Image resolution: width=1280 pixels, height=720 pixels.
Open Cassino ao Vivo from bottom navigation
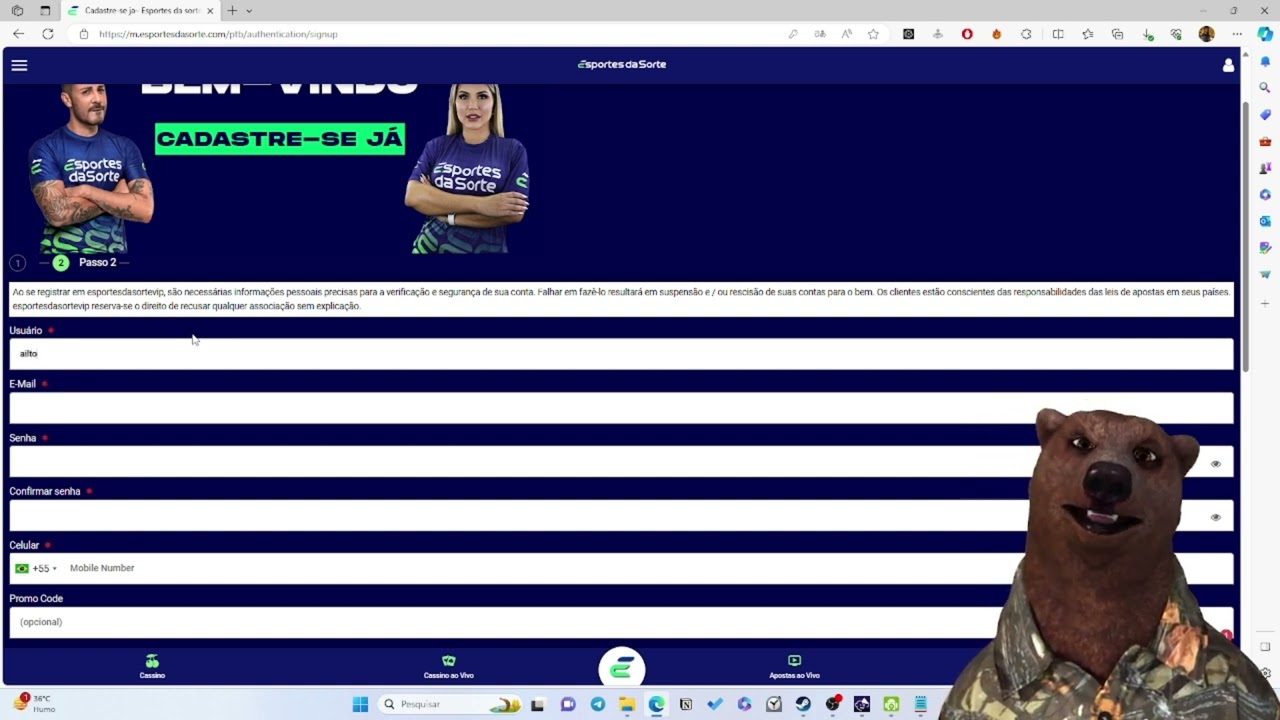[x=448, y=667]
